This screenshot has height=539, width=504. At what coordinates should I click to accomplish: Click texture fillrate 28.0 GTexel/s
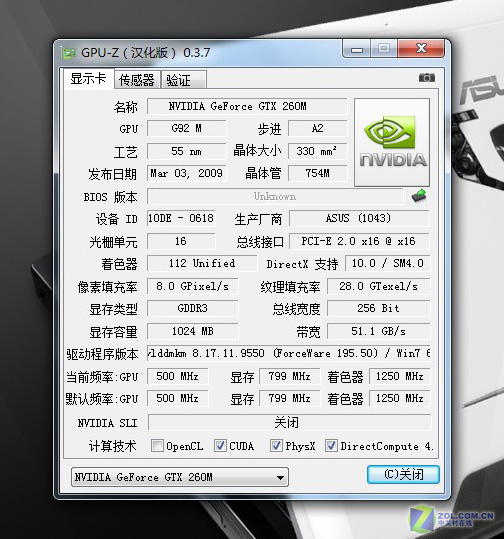click(379, 286)
